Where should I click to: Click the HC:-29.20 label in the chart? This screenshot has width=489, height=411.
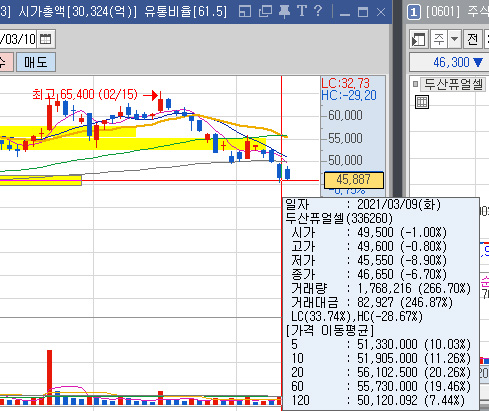pyautogui.click(x=349, y=96)
